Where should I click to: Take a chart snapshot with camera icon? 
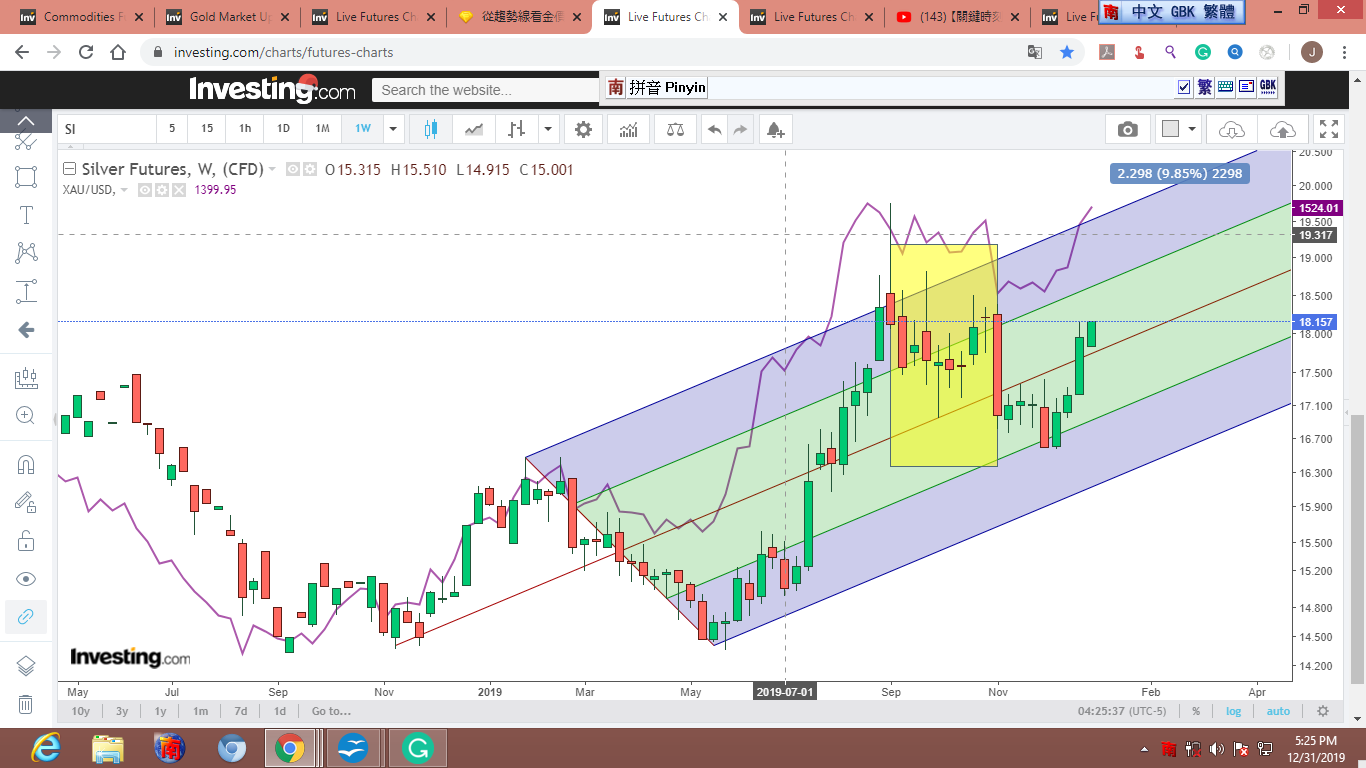[x=1127, y=129]
